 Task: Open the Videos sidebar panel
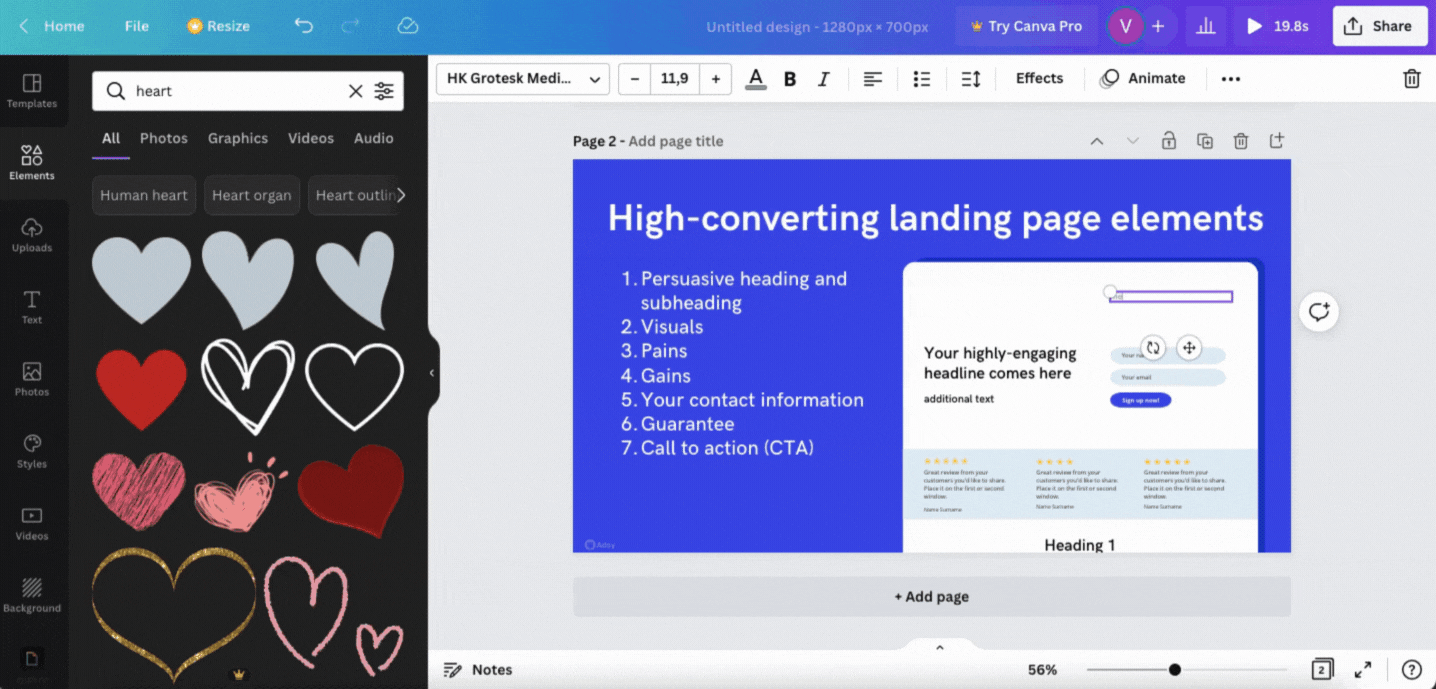pos(32,523)
